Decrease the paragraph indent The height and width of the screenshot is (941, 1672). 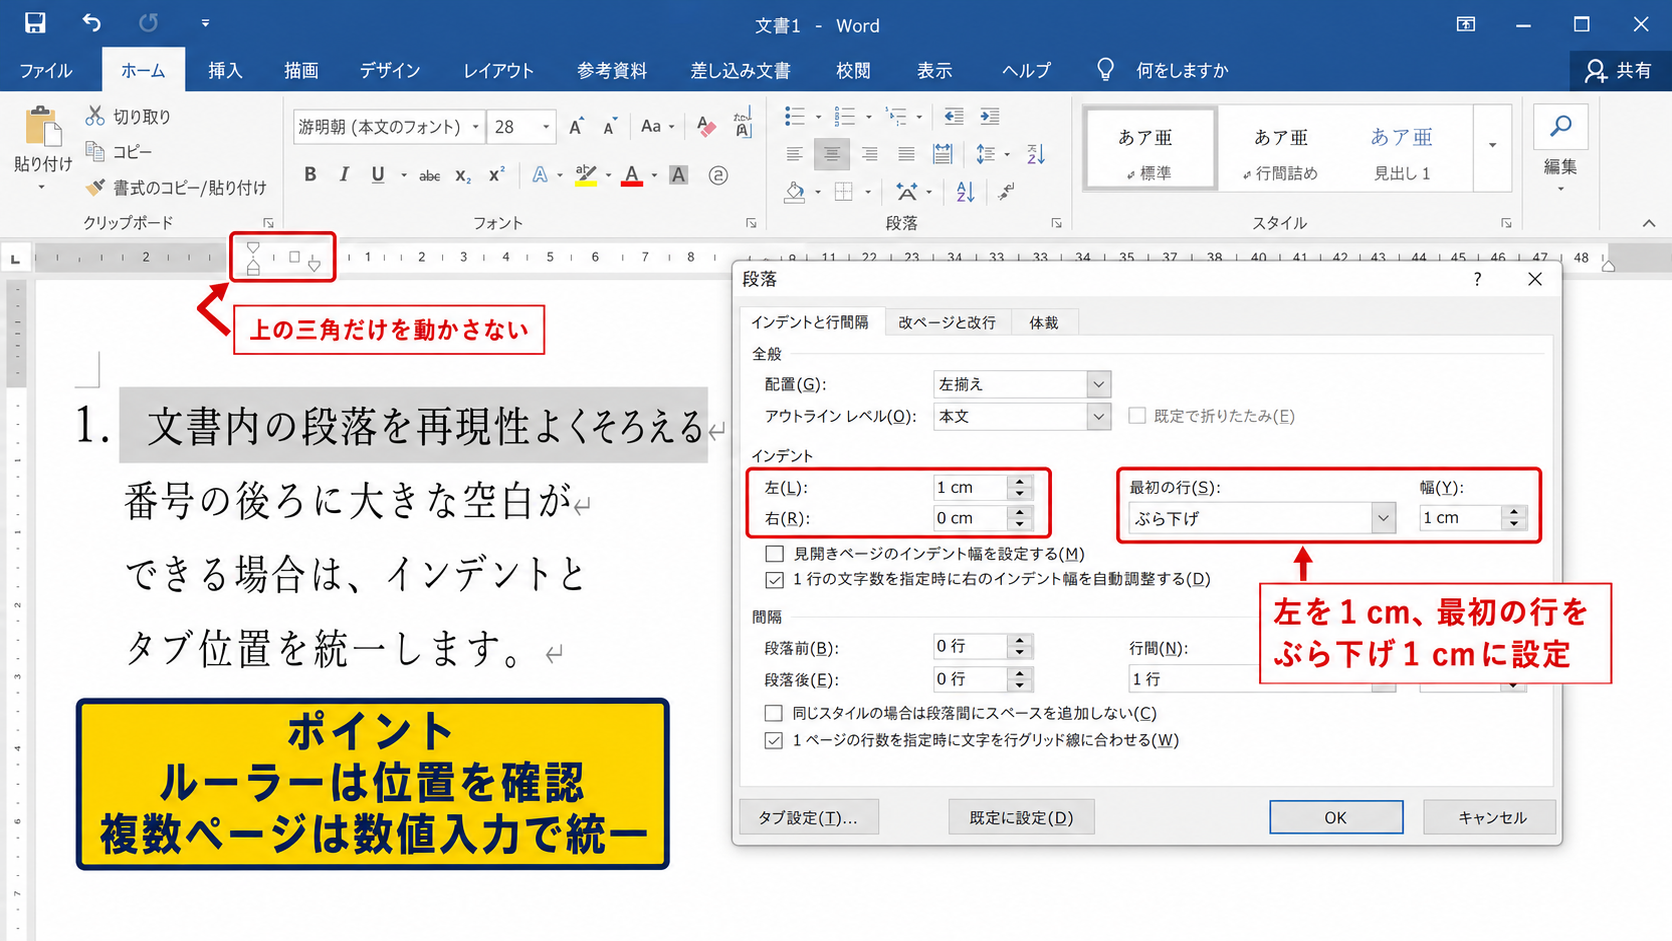pos(954,117)
